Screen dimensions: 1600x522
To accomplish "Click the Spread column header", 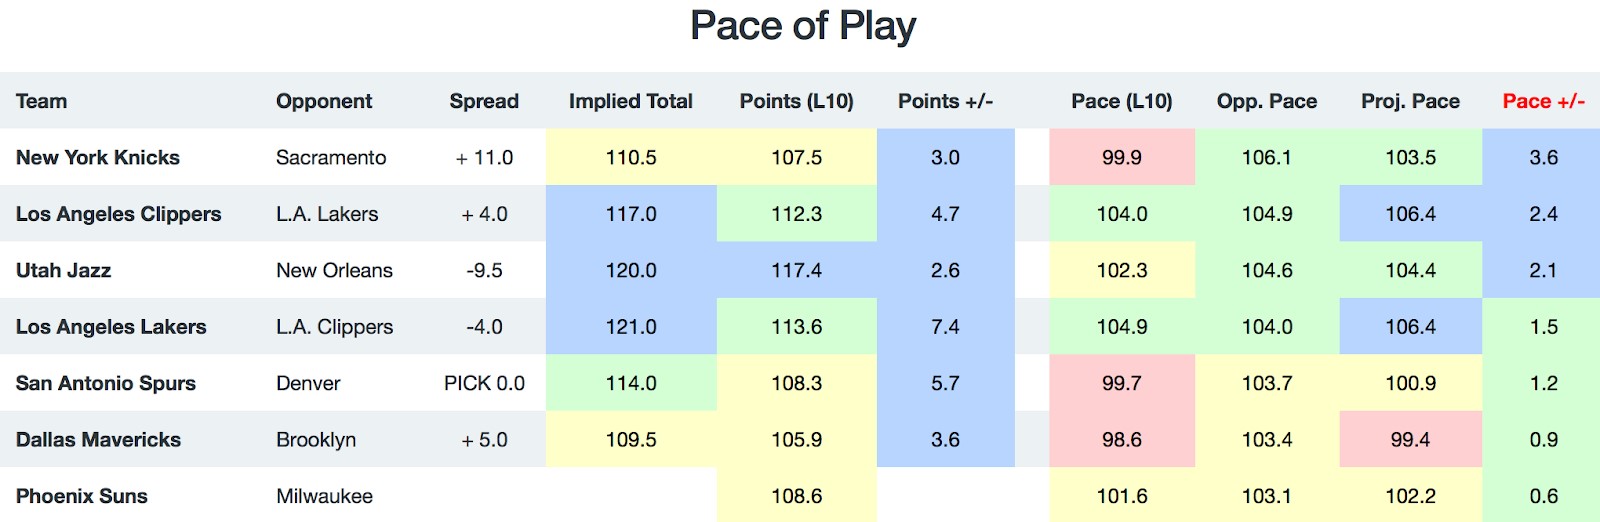I will click(x=484, y=101).
